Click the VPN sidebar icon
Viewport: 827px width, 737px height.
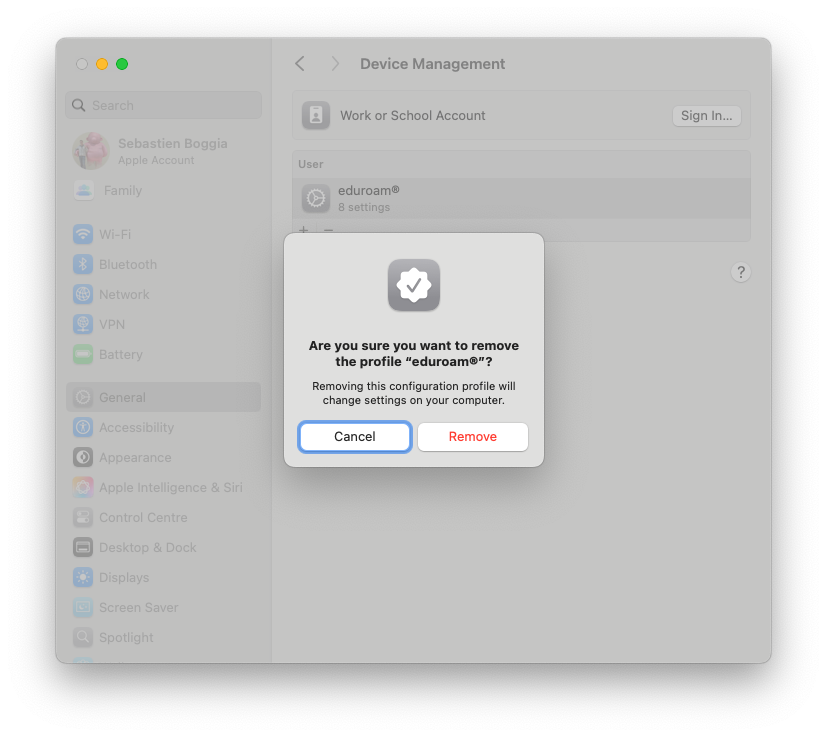pyautogui.click(x=83, y=324)
